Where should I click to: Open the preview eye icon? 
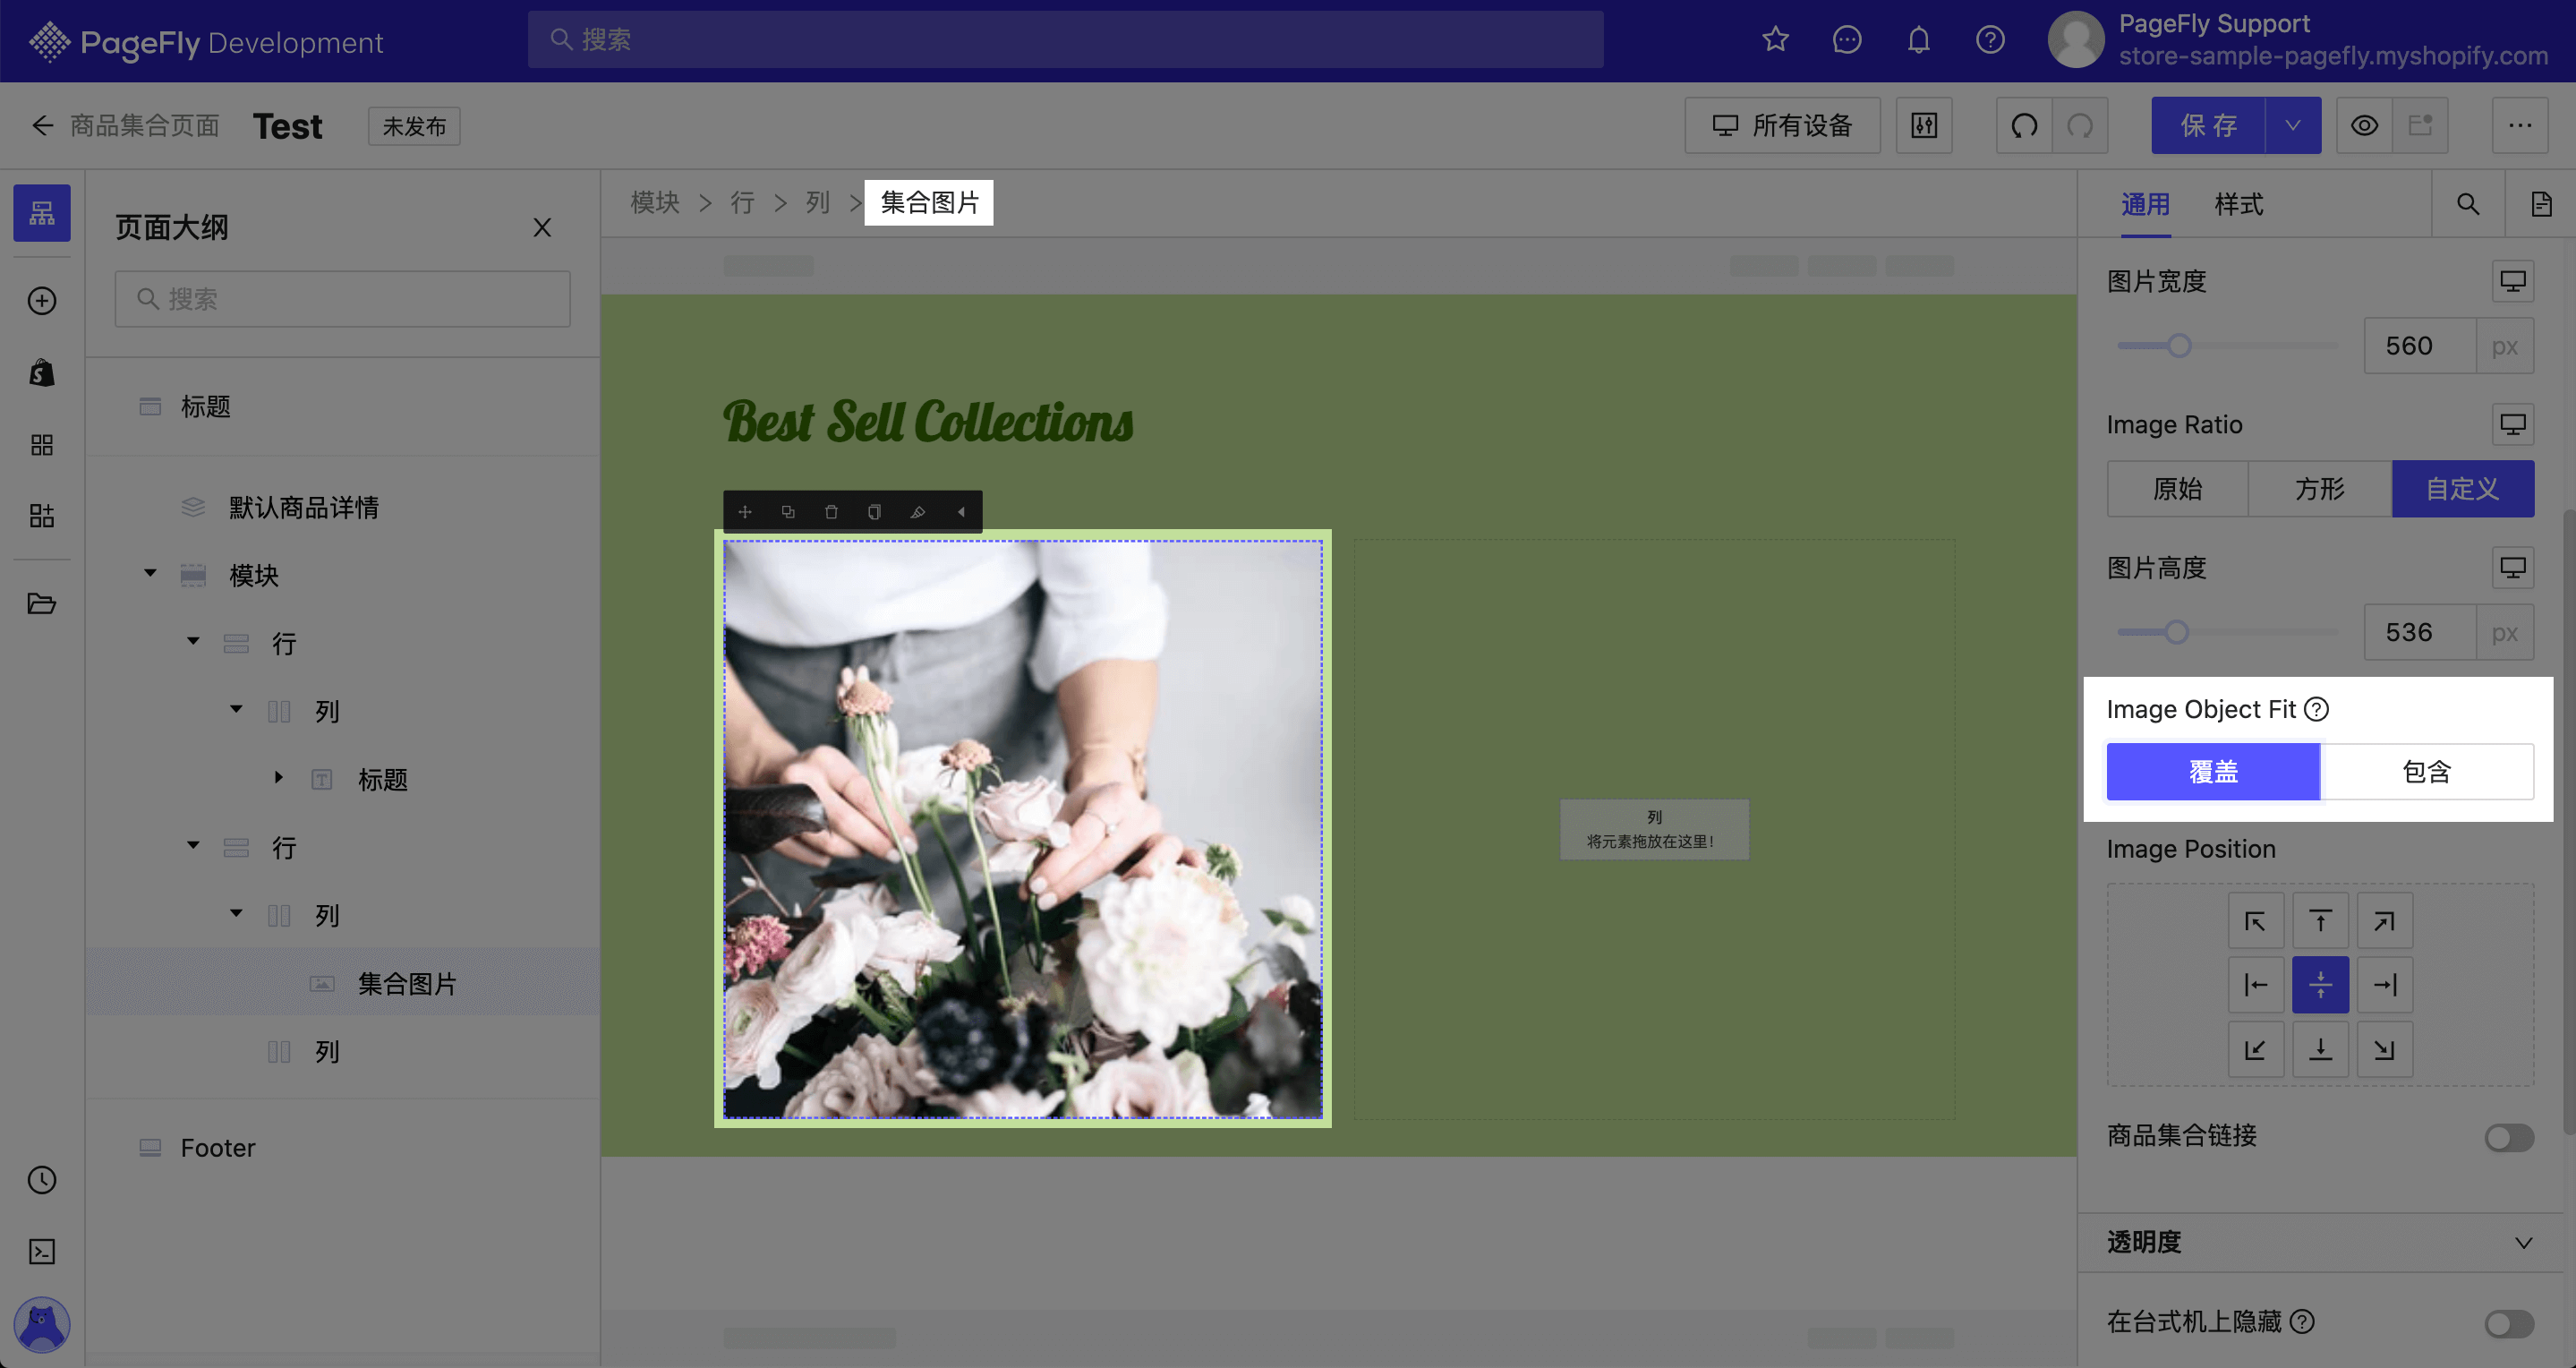[x=2364, y=126]
